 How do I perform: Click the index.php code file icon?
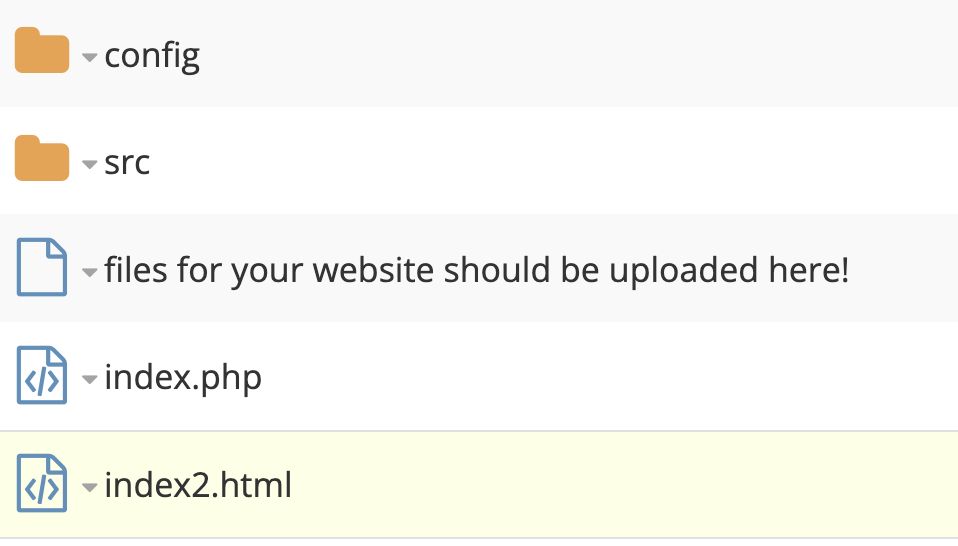tap(42, 376)
